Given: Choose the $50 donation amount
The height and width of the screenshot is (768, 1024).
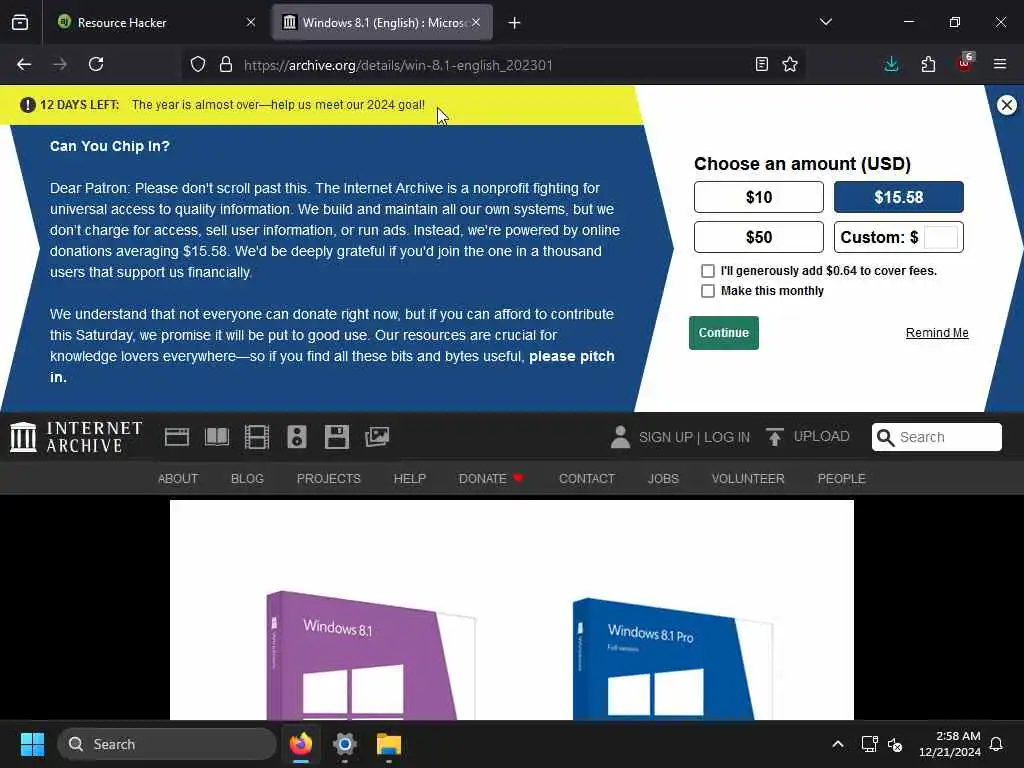Looking at the screenshot, I should (x=759, y=237).
